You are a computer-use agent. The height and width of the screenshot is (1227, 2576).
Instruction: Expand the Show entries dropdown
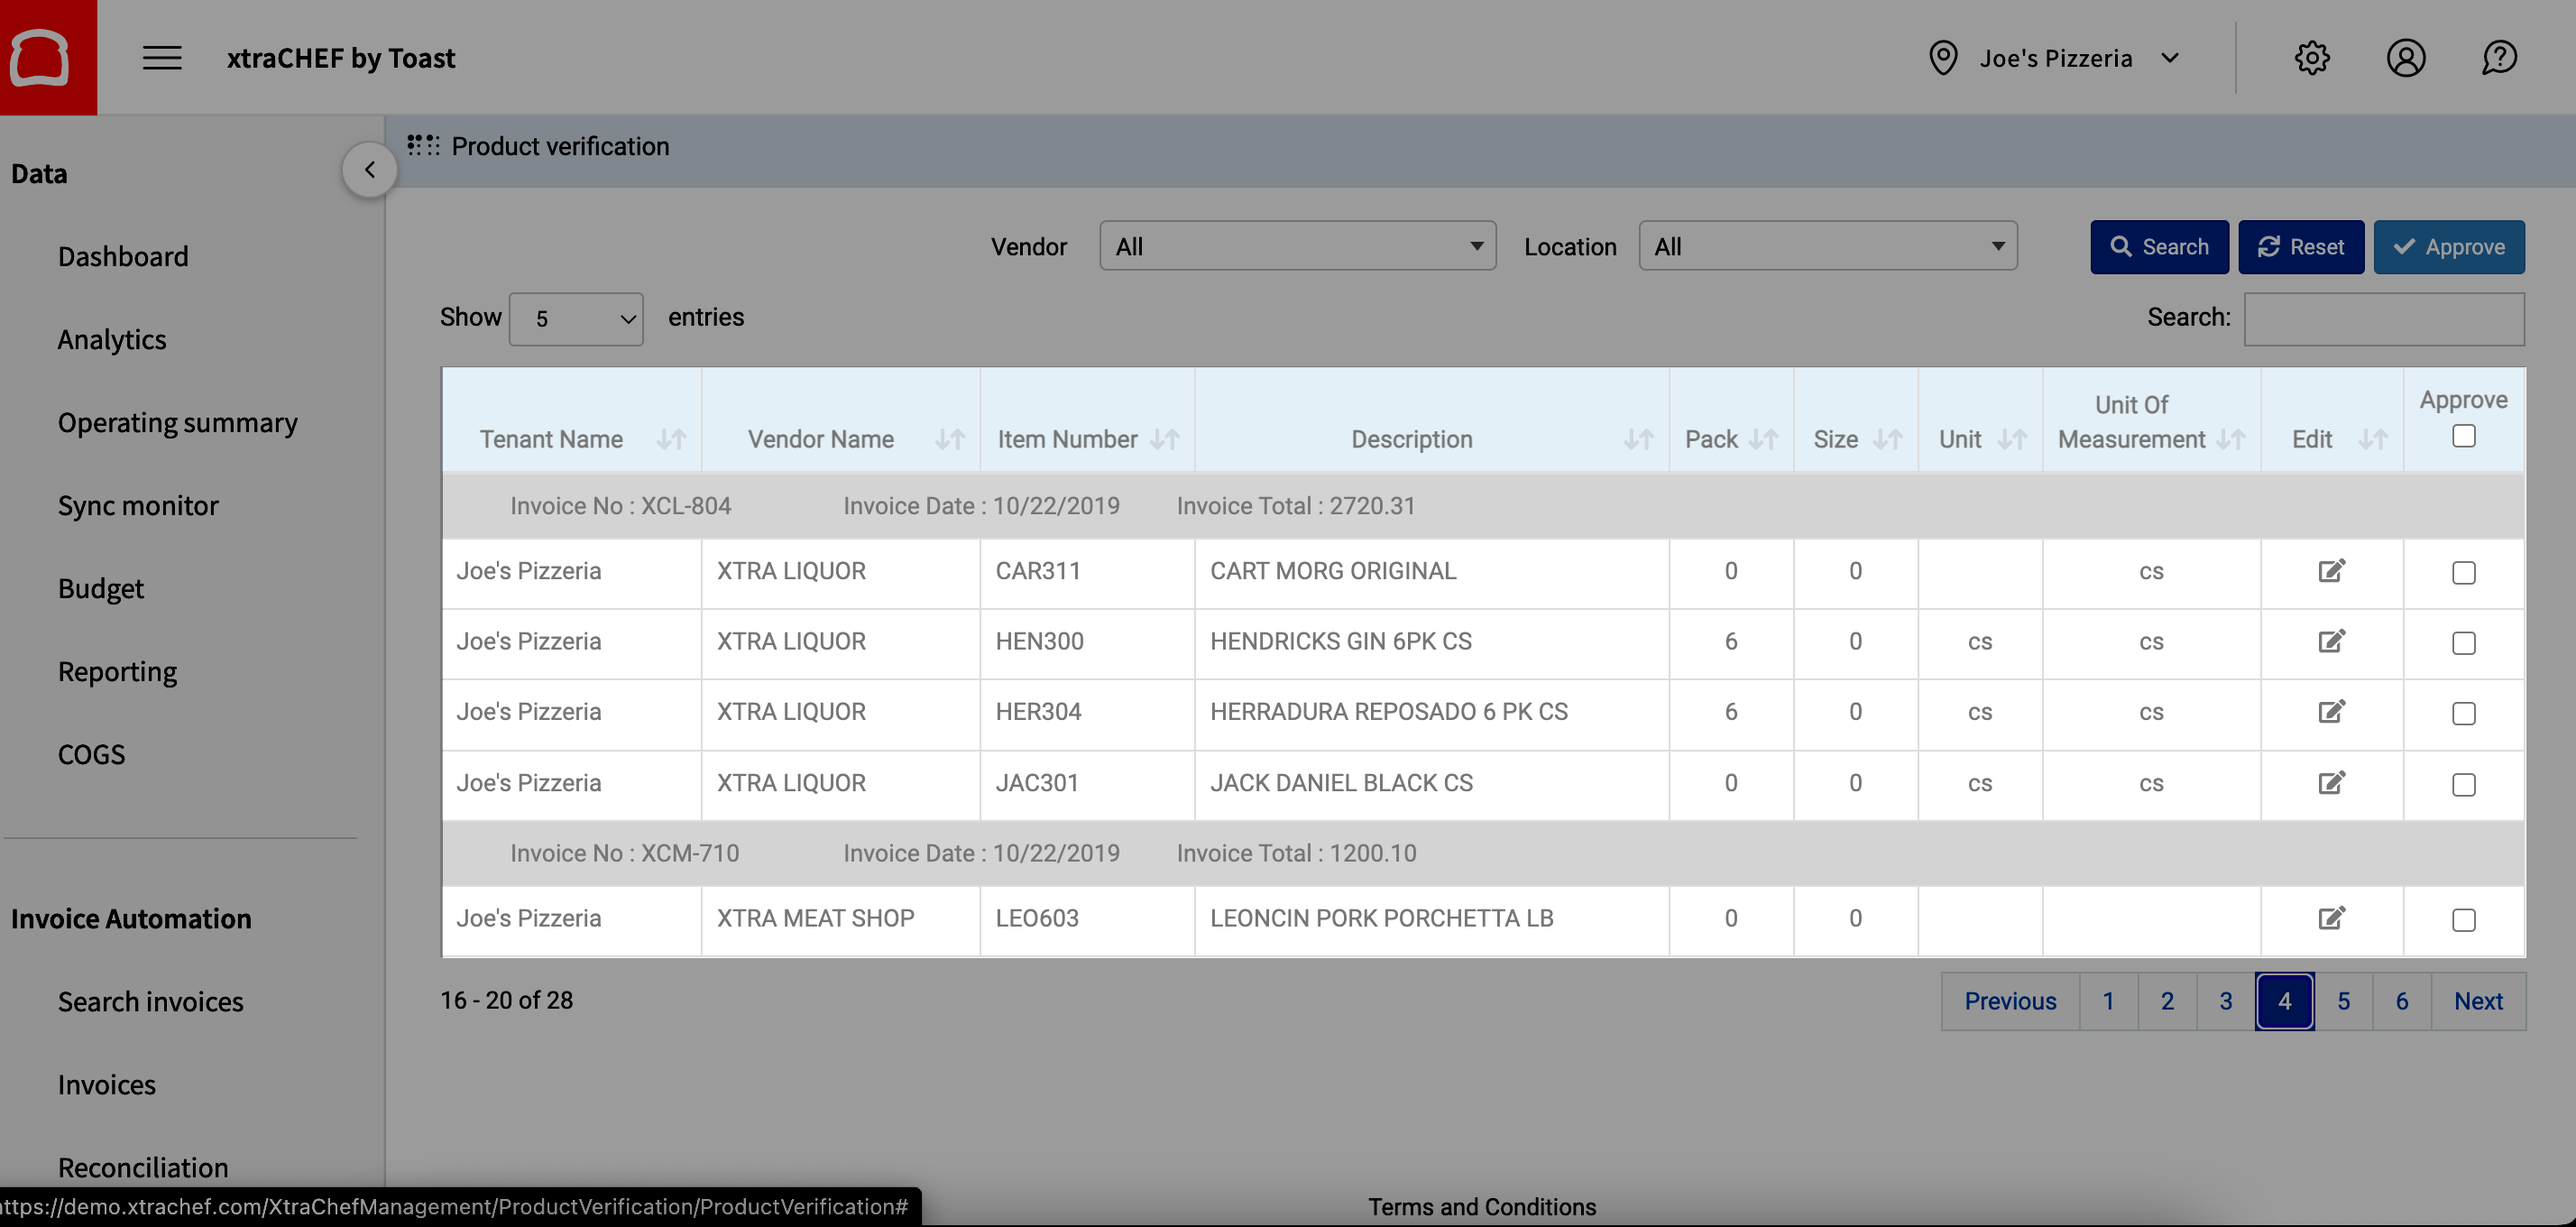(576, 319)
